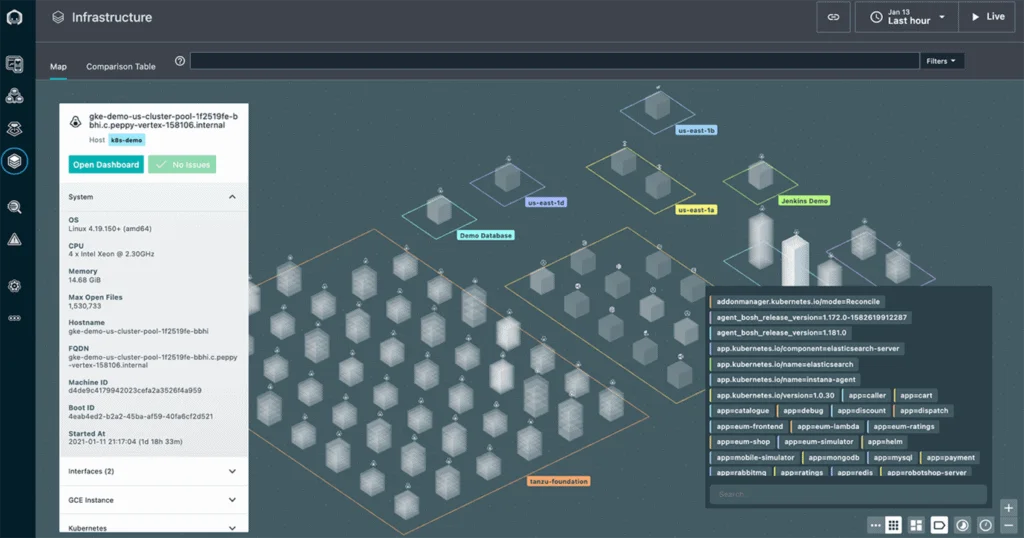Zoom out with minus button

(x=1008, y=525)
